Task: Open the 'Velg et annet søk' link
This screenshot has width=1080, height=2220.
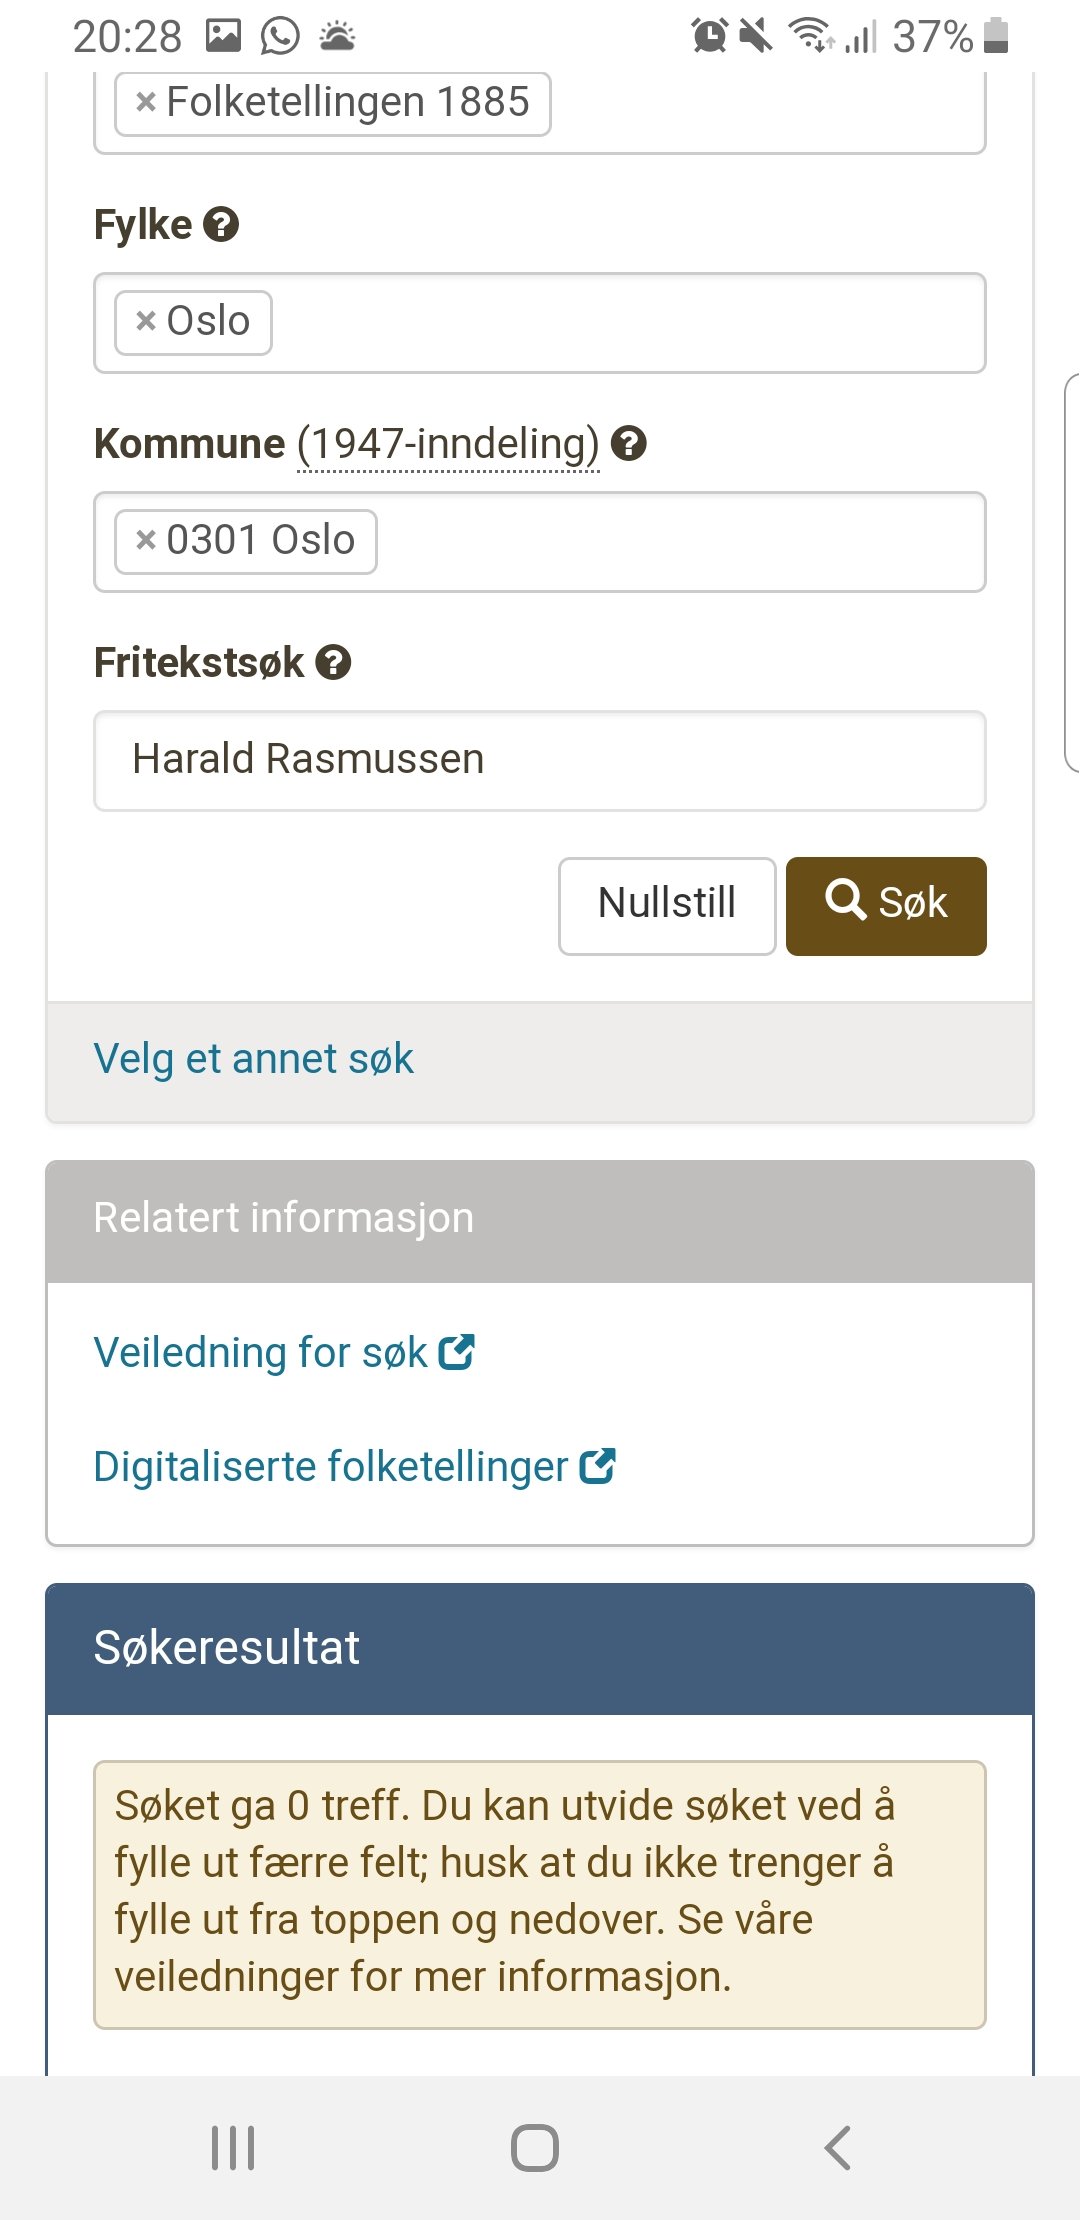Action: click(x=253, y=1059)
